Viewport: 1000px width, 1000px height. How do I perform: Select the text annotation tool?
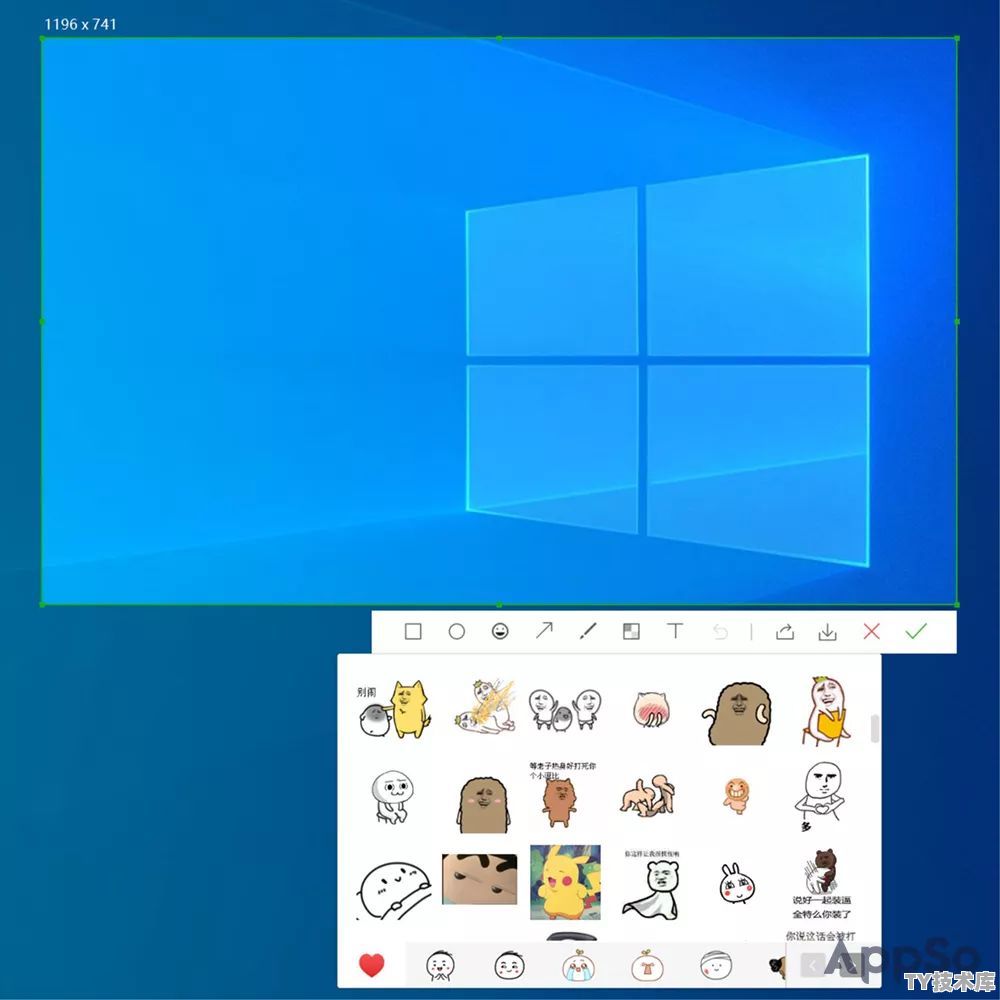coord(675,631)
